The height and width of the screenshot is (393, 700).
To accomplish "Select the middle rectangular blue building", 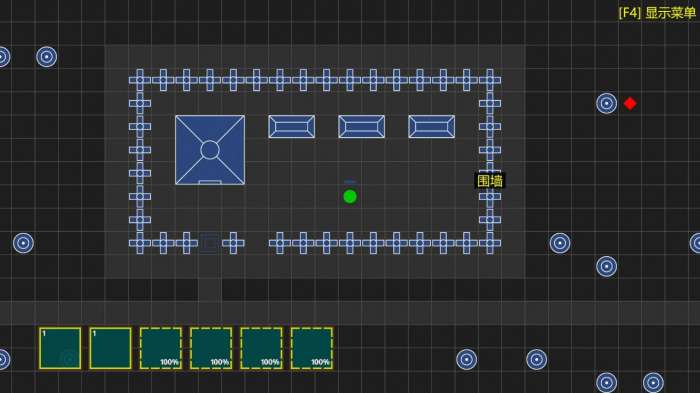I will pos(362,126).
